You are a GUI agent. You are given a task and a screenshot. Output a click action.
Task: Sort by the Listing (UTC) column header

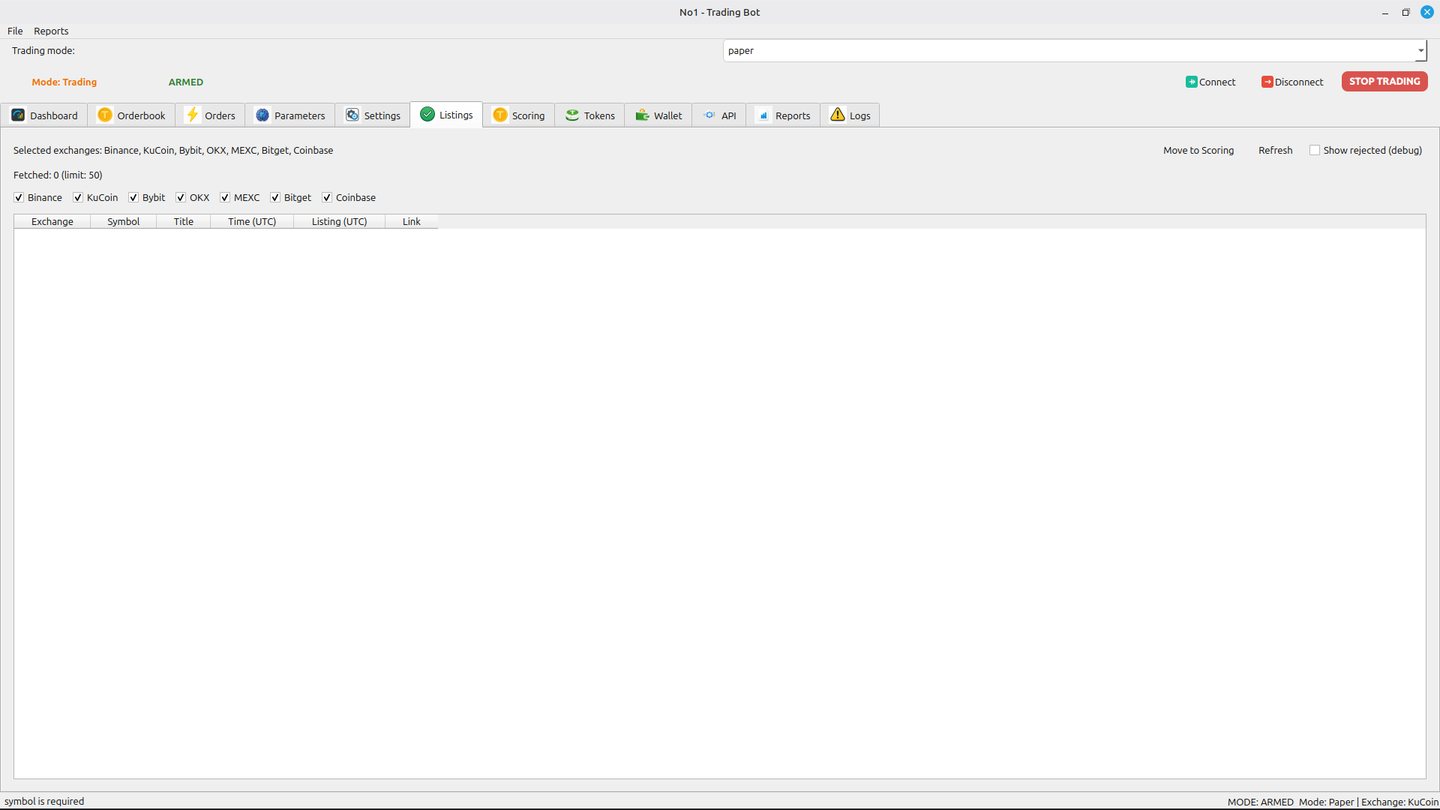coord(339,221)
